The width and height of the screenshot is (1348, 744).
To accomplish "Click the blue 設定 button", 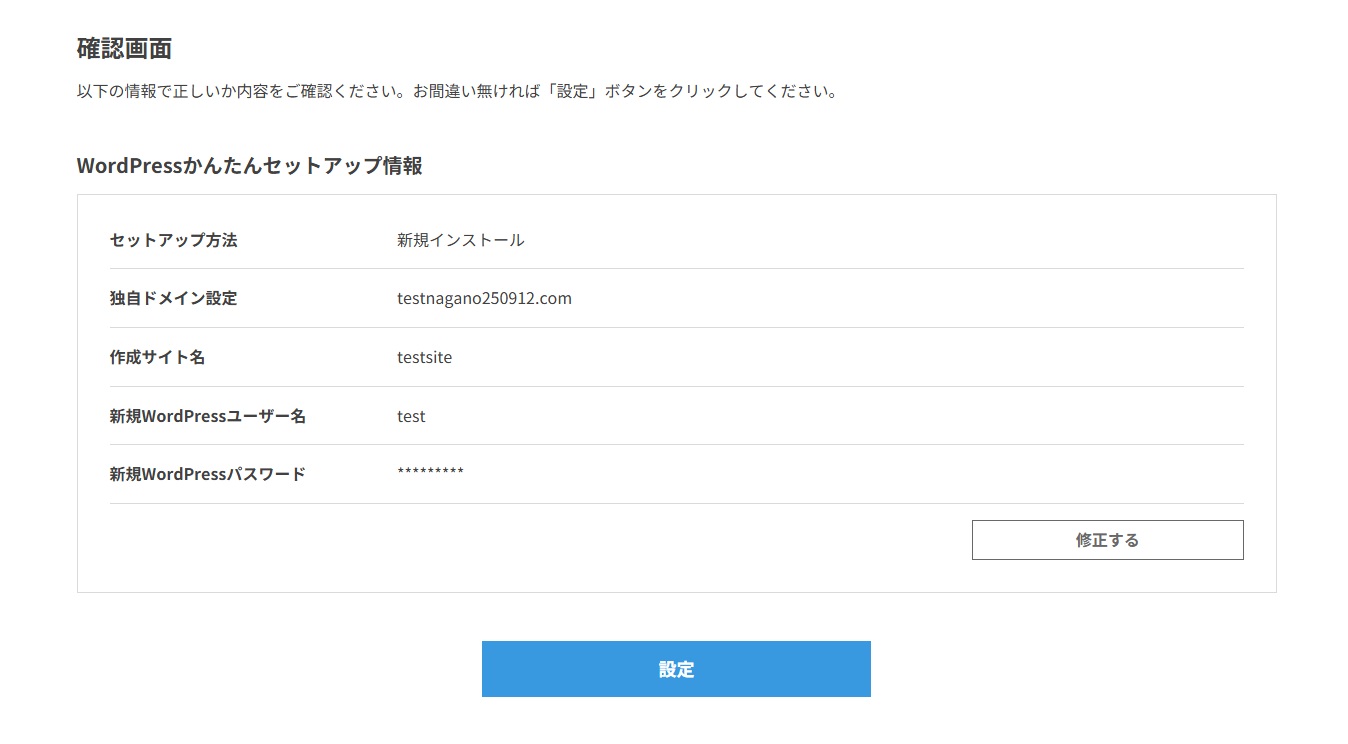I will [x=676, y=669].
